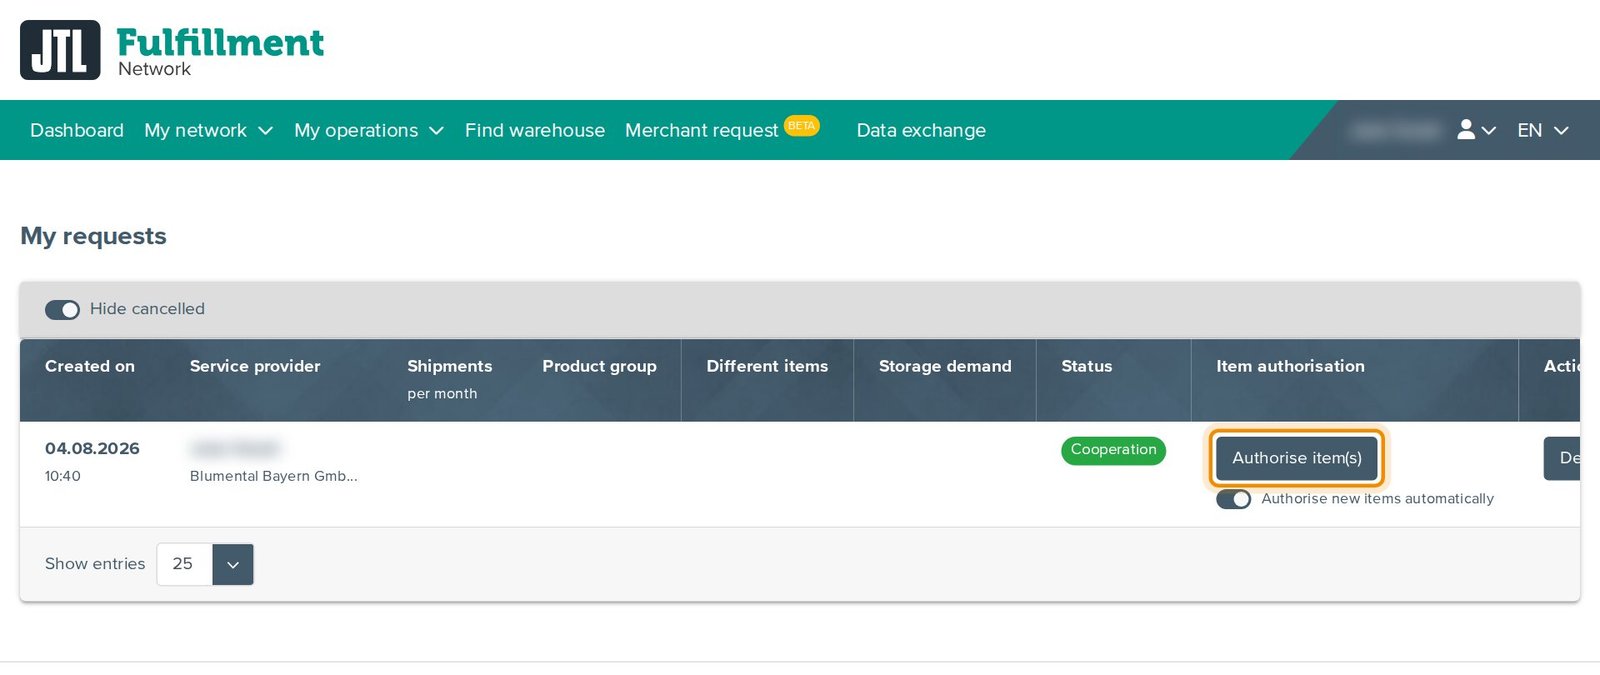The width and height of the screenshot is (1600, 675).
Task: Click the cut-off action button in the Blumental row
Action: point(1562,458)
